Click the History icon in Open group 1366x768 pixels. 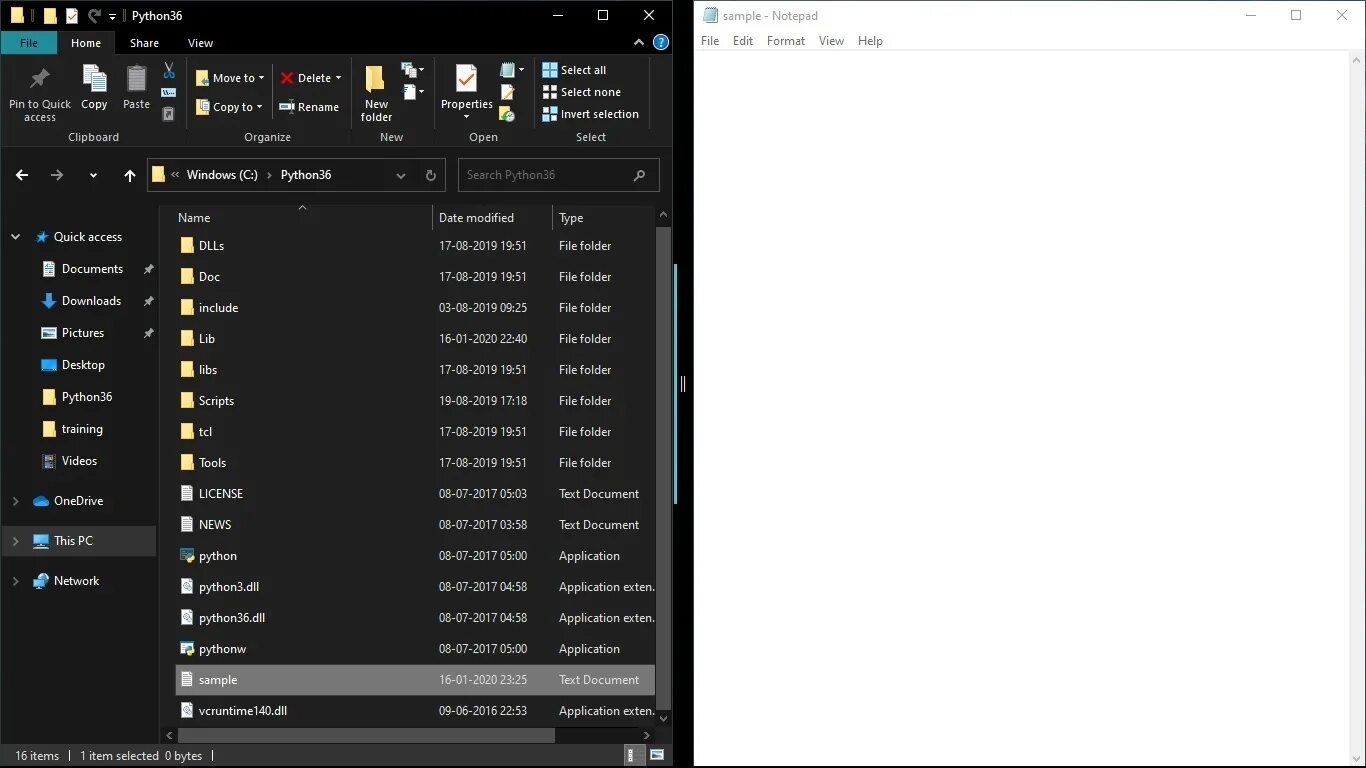coord(507,114)
